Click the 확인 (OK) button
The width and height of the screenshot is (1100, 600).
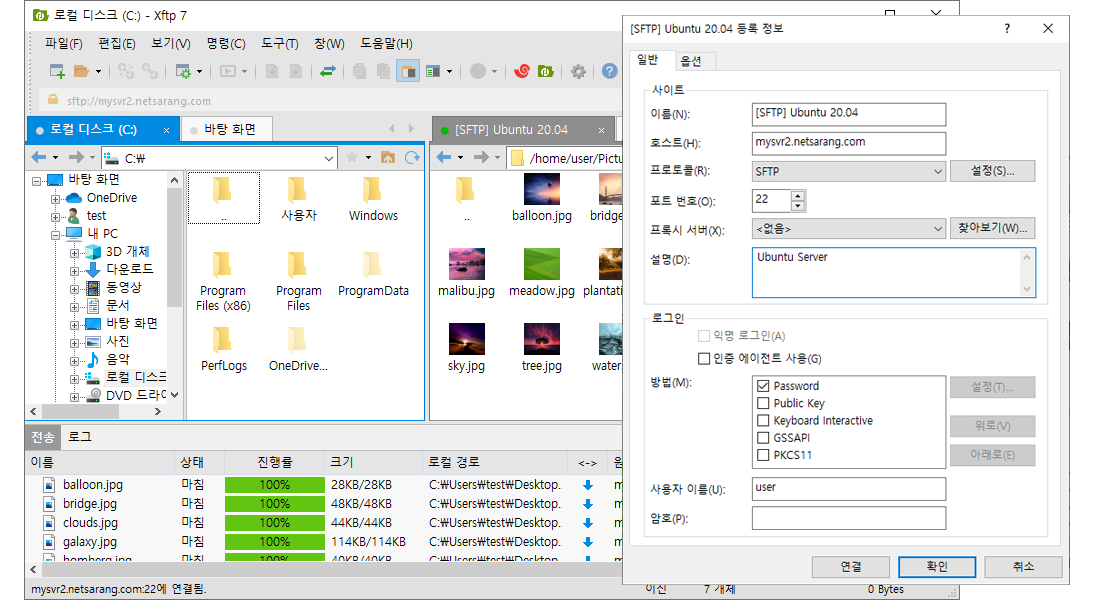click(x=937, y=566)
